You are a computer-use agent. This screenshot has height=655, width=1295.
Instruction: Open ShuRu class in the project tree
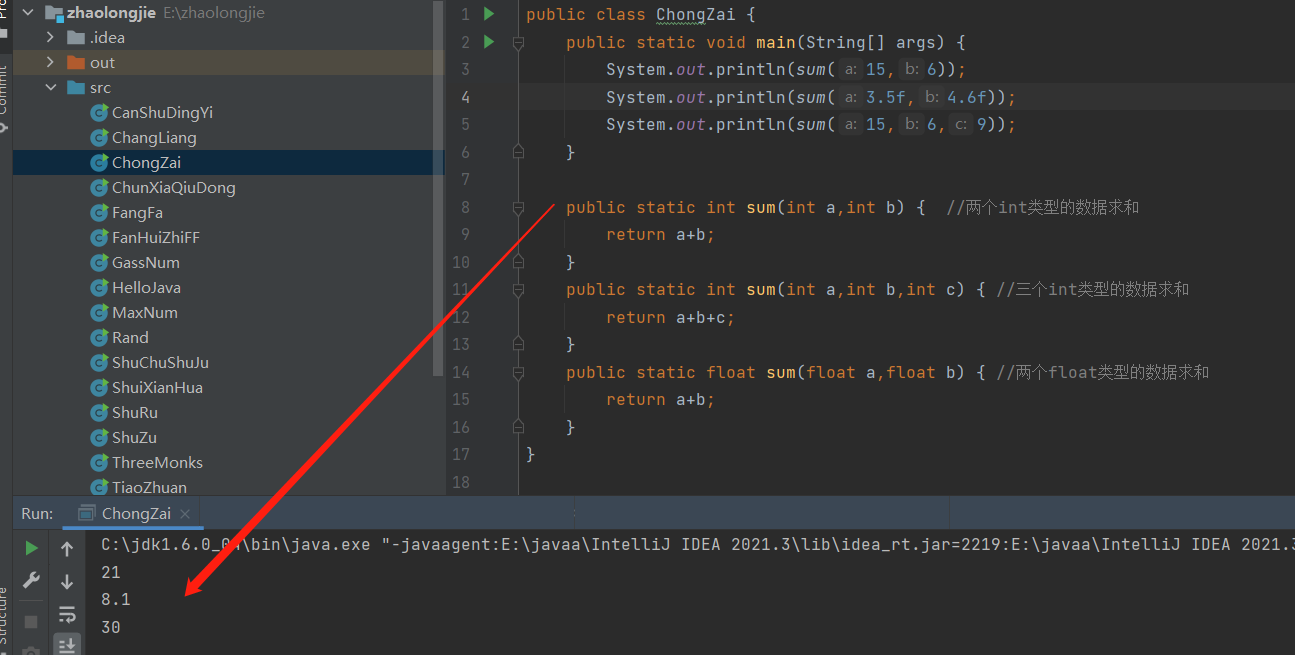click(x=135, y=413)
